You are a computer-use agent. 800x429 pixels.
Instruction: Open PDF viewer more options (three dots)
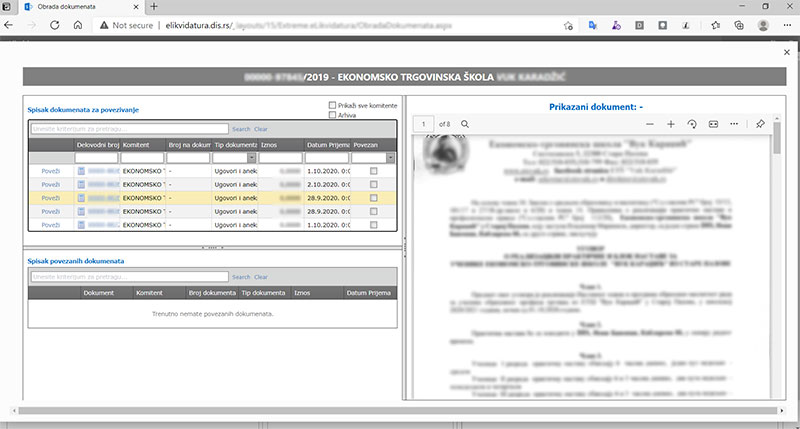(x=736, y=124)
